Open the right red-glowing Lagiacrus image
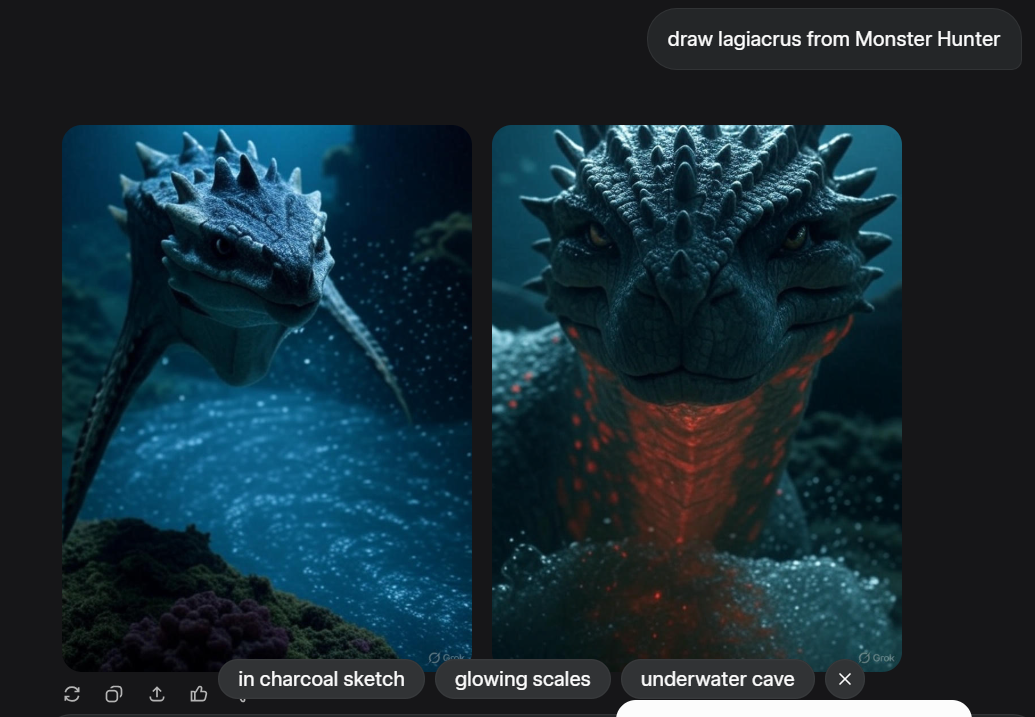 pyautogui.click(x=697, y=397)
